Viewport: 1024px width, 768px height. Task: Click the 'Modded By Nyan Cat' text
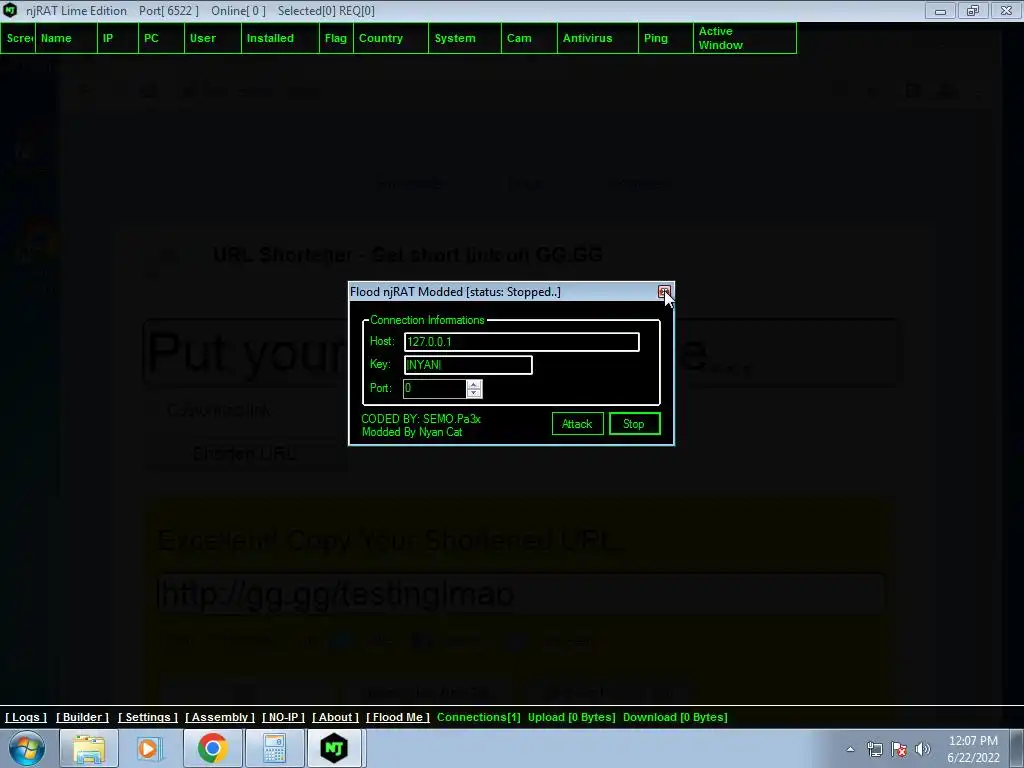(x=412, y=432)
